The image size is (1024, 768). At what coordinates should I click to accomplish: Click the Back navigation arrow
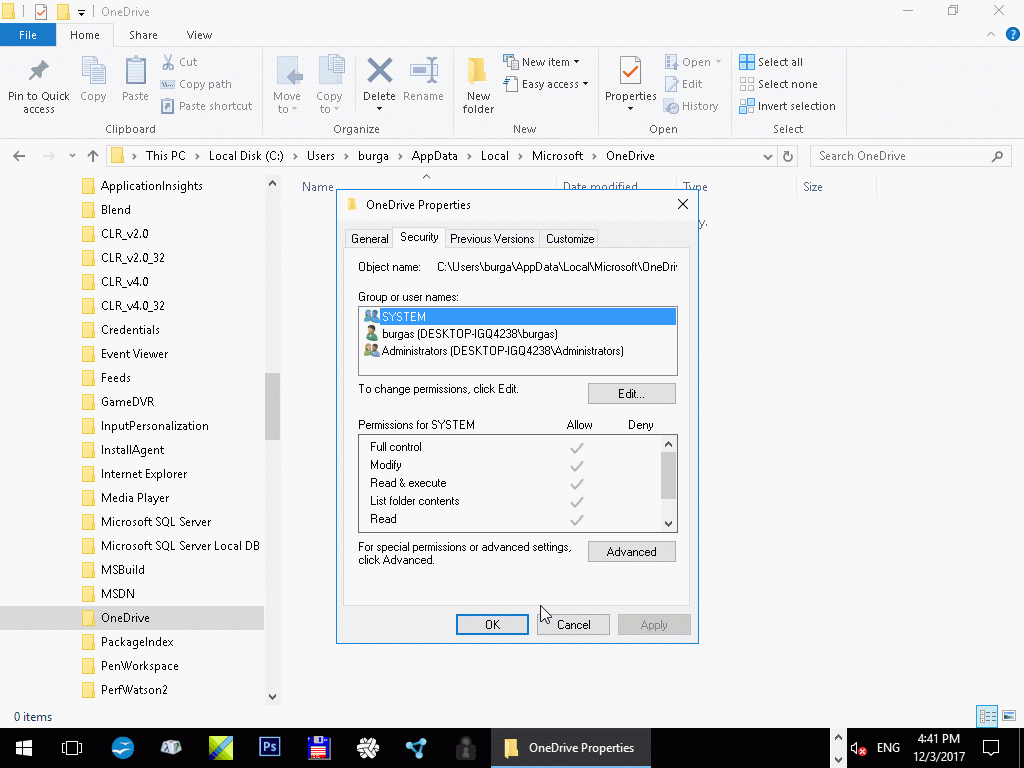pos(19,156)
